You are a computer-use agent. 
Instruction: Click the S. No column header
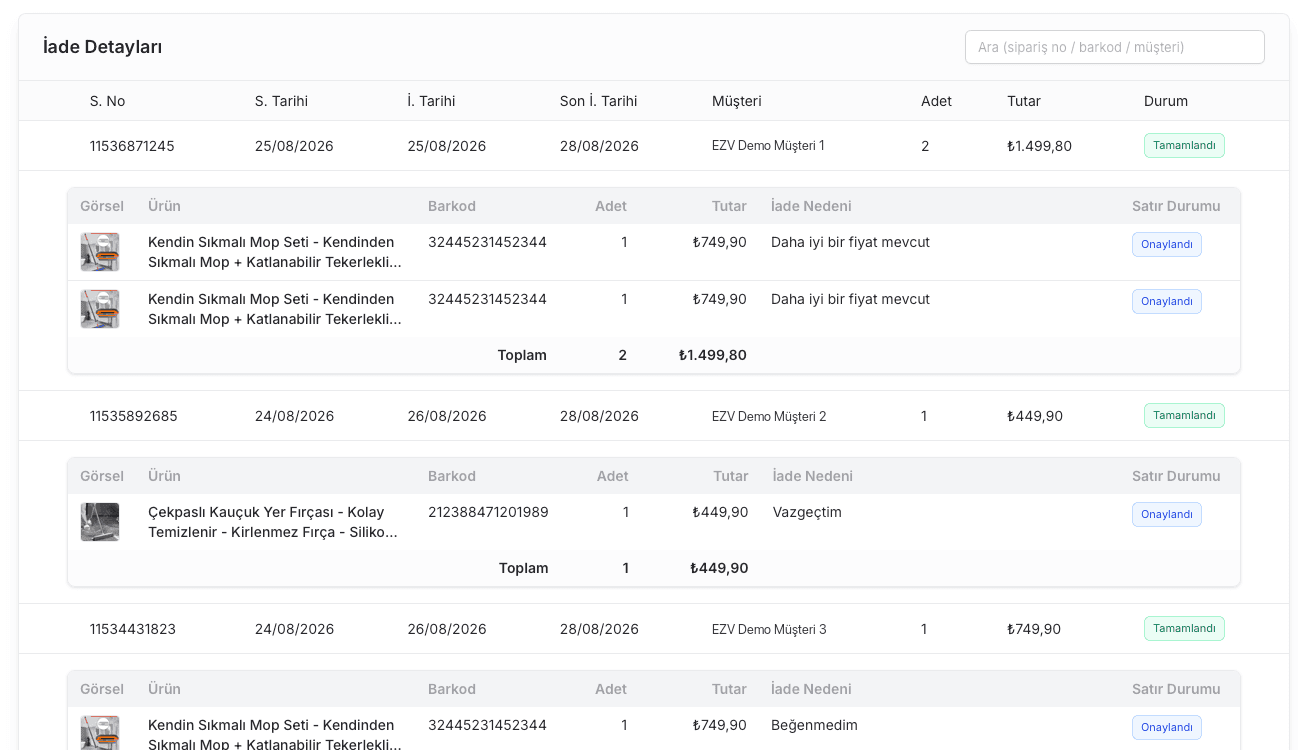click(x=107, y=101)
